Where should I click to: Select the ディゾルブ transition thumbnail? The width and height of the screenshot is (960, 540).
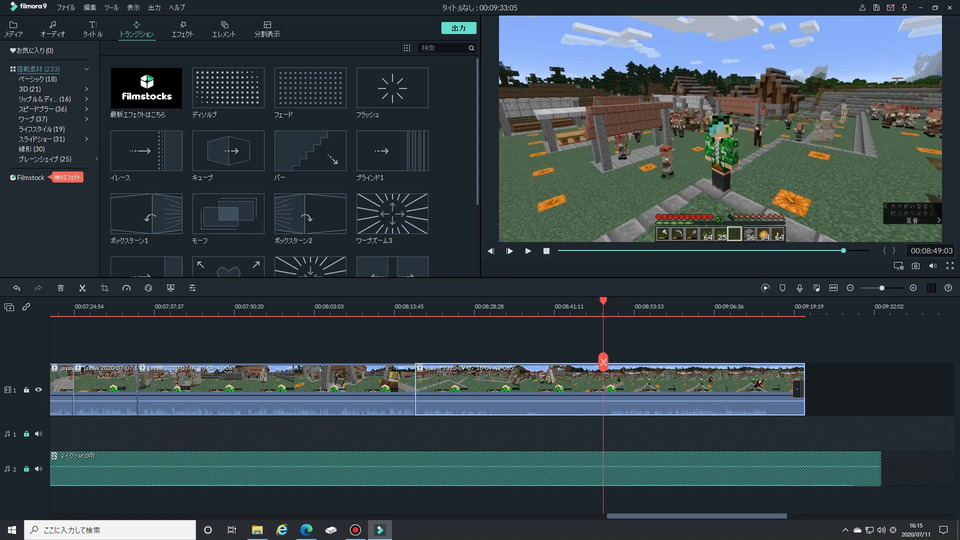[x=228, y=88]
